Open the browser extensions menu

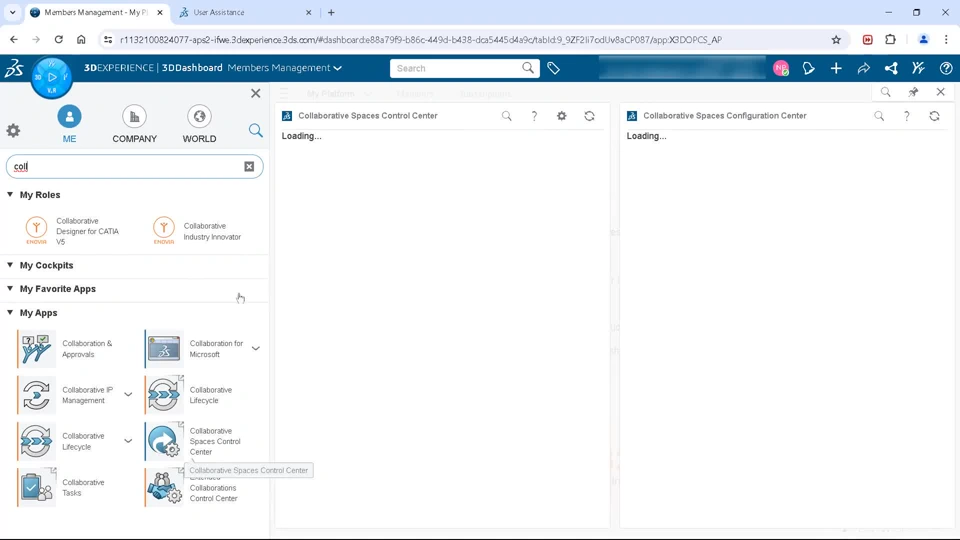pos(890,40)
